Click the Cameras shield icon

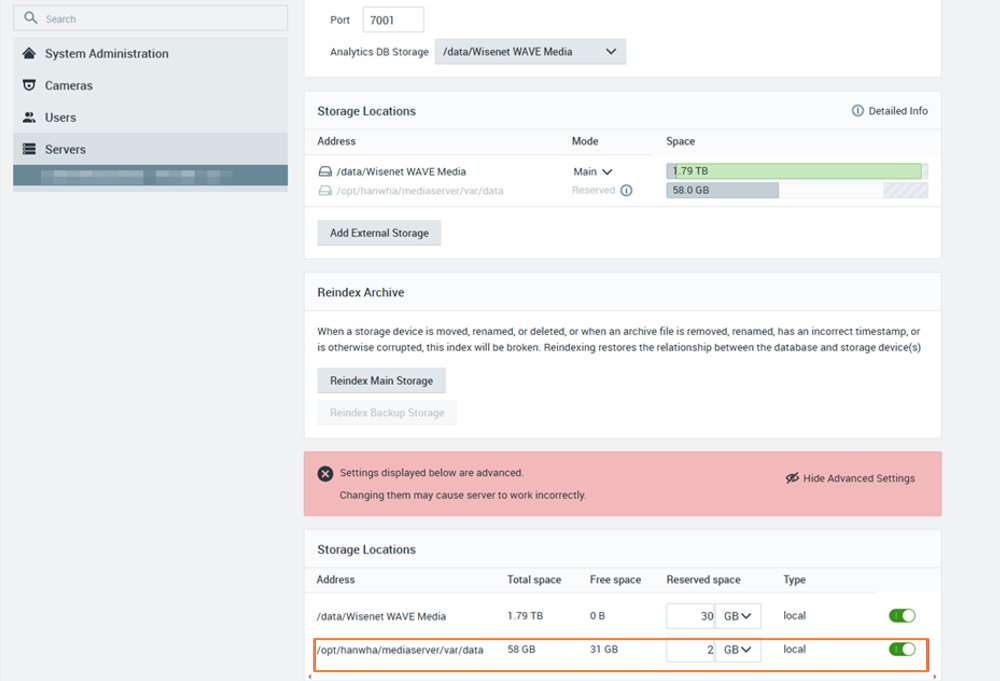[x=29, y=85]
